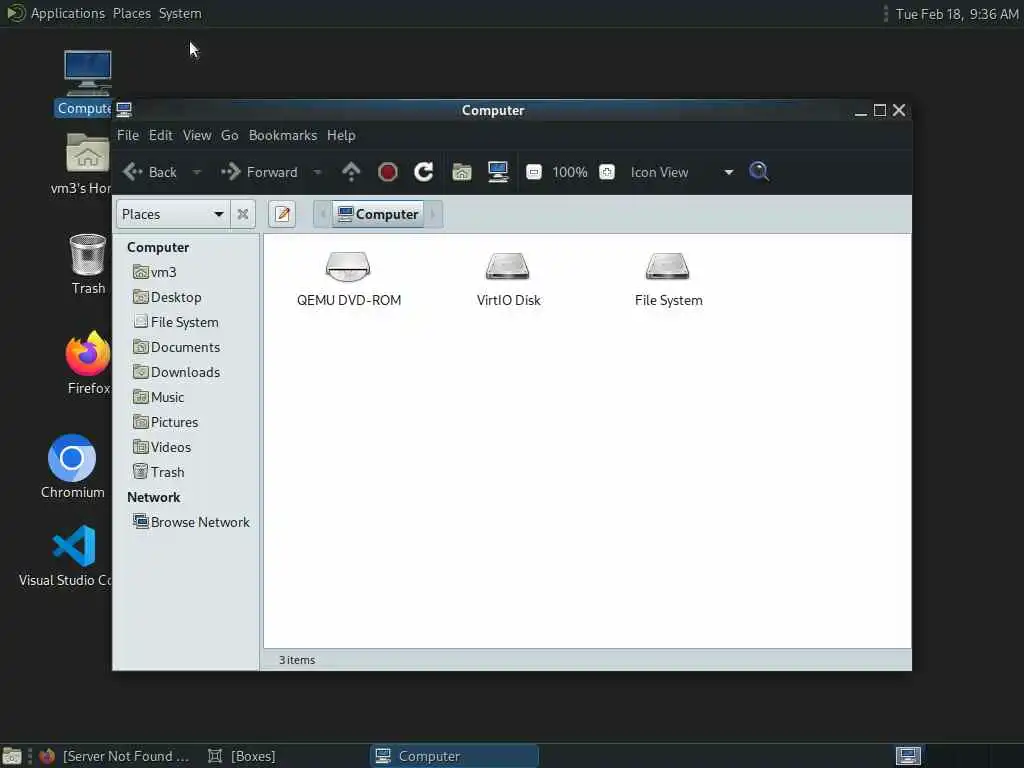Screen dimensions: 1024x768
Task: Open Places menu in top panel
Action: [132, 13]
